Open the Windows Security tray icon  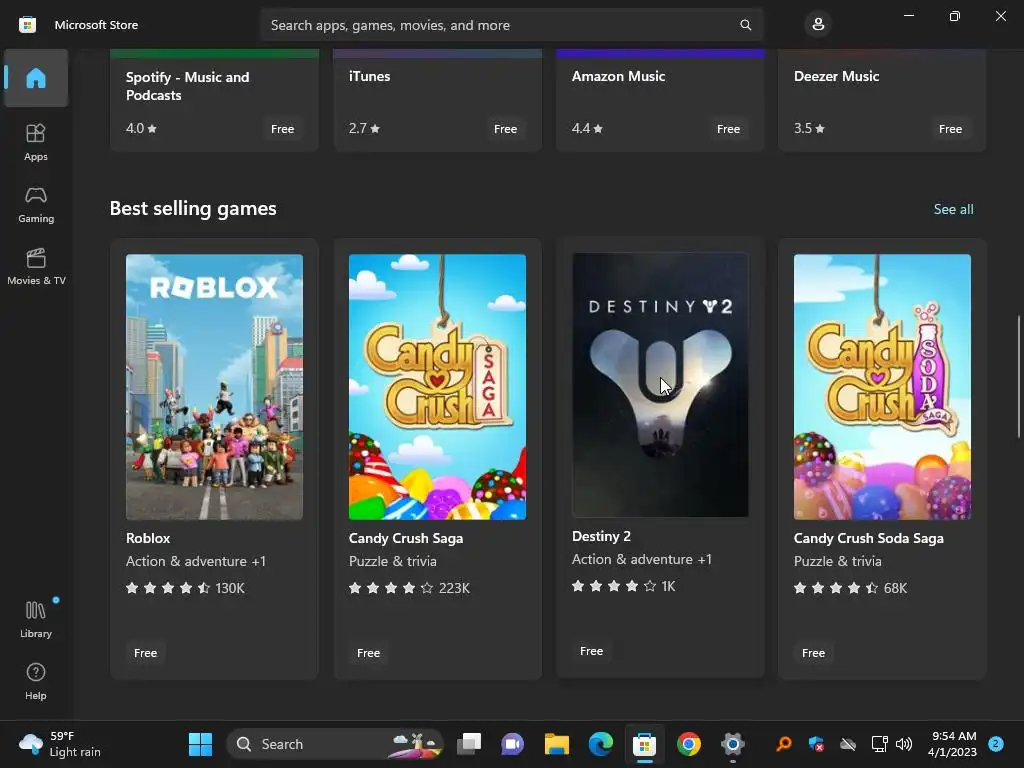[x=816, y=744]
